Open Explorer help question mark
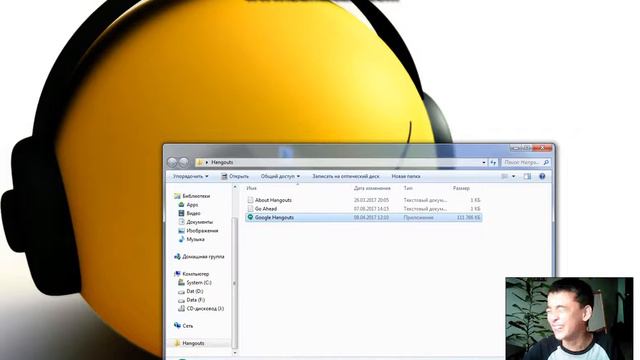Viewport: 640px width, 360px height. 542,176
